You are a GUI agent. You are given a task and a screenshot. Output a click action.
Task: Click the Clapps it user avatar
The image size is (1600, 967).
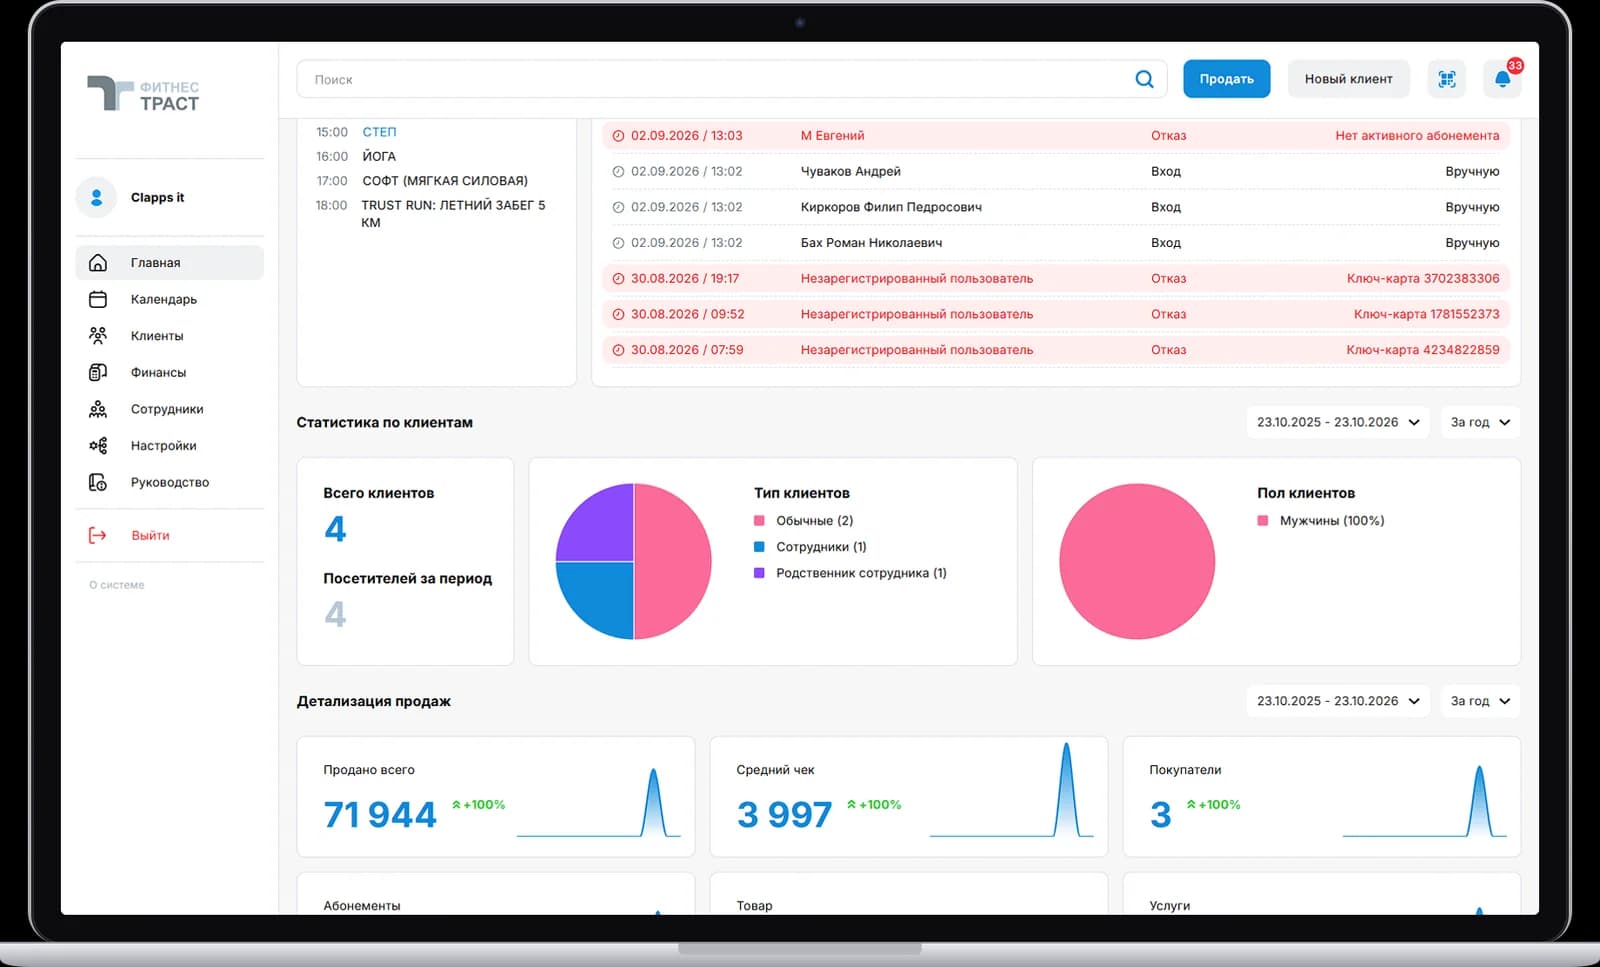pyautogui.click(x=97, y=197)
